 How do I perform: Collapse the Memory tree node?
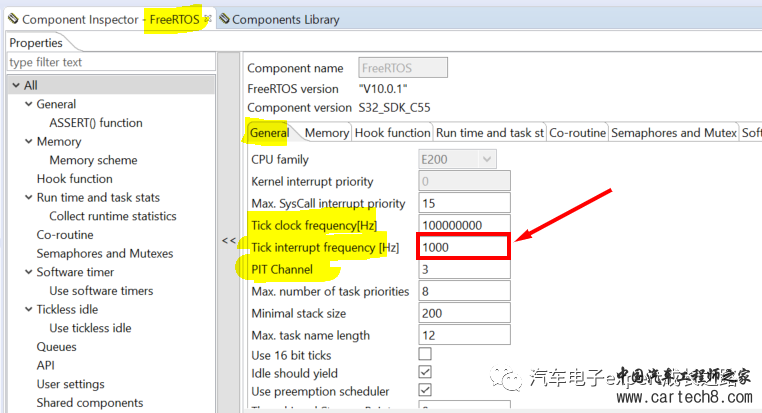(x=29, y=141)
